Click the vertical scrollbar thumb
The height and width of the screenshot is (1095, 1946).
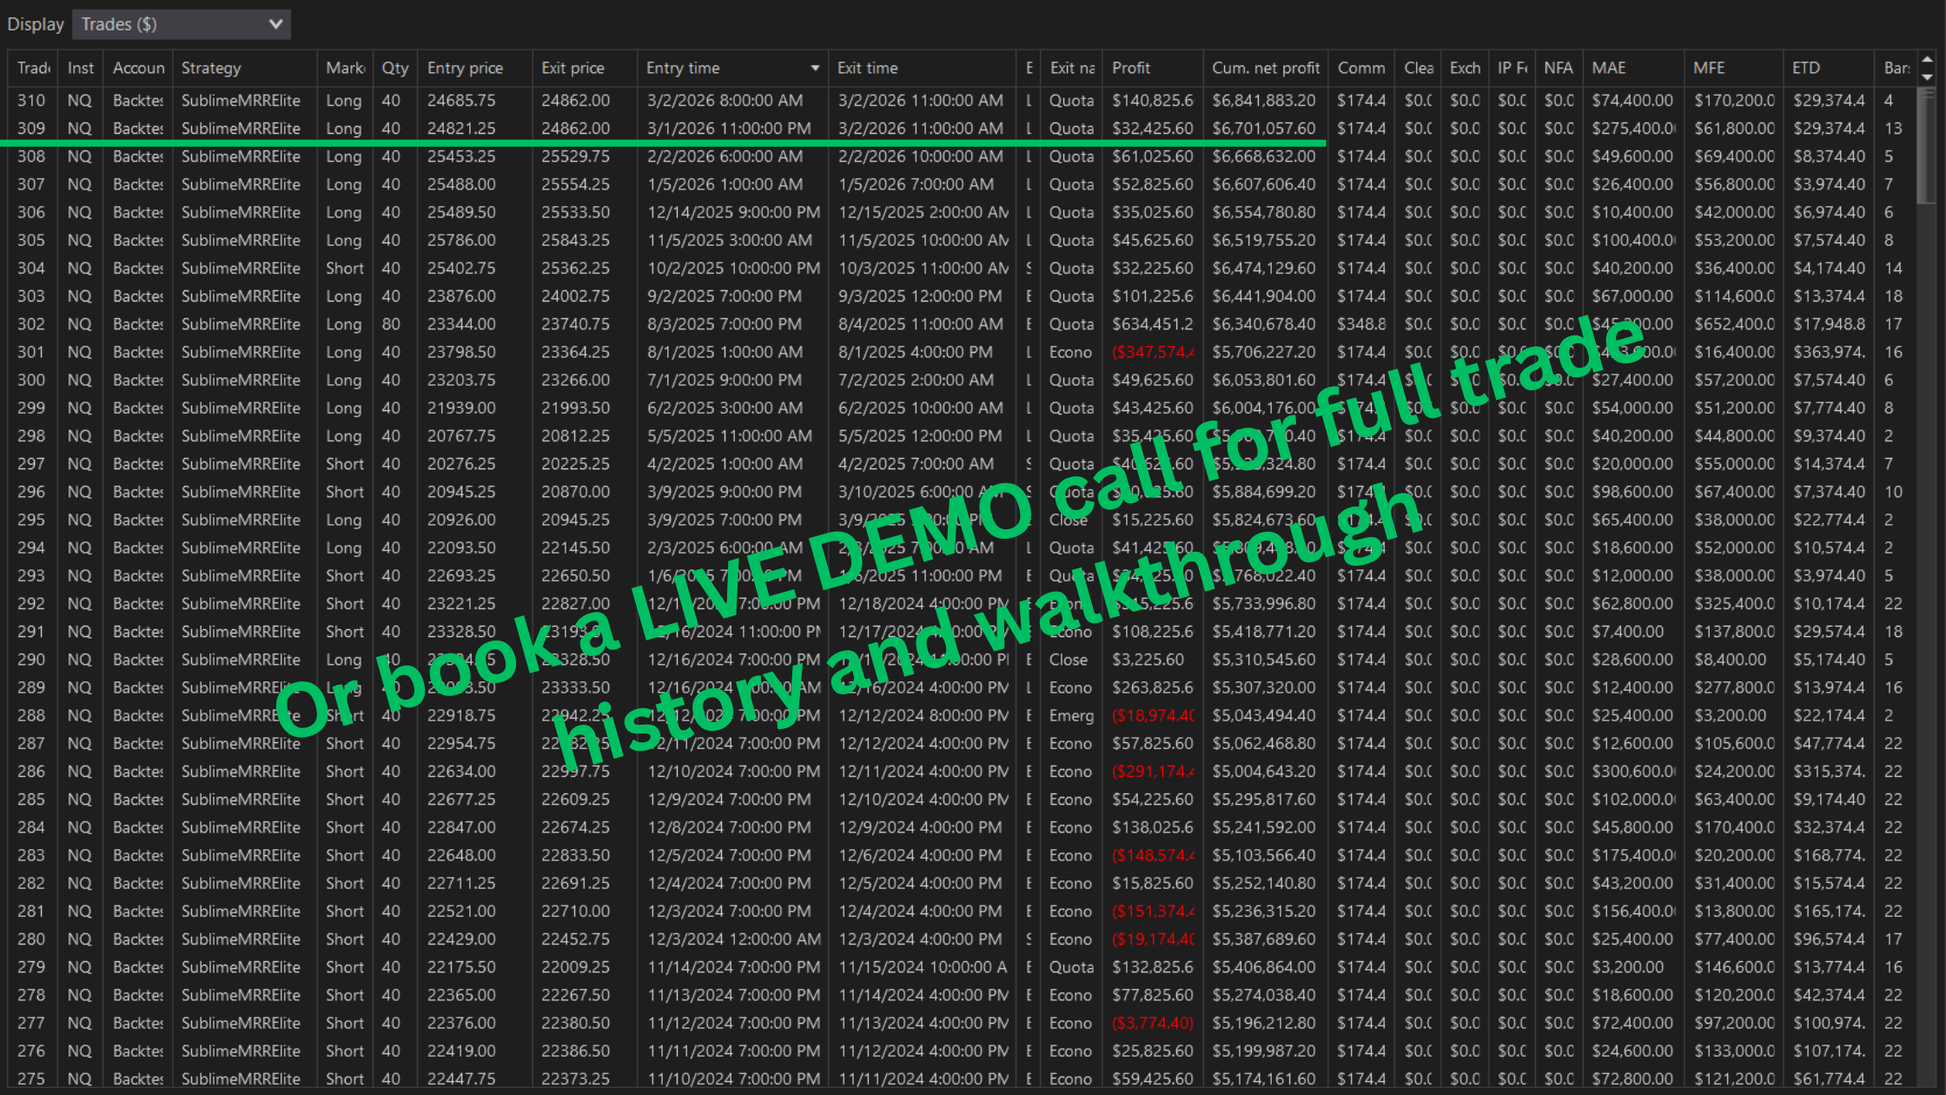pos(1927,145)
